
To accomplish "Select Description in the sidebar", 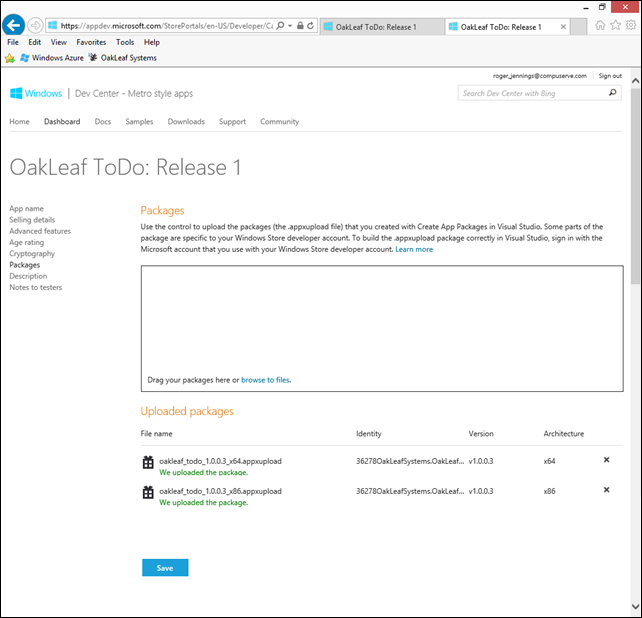I will 28,276.
